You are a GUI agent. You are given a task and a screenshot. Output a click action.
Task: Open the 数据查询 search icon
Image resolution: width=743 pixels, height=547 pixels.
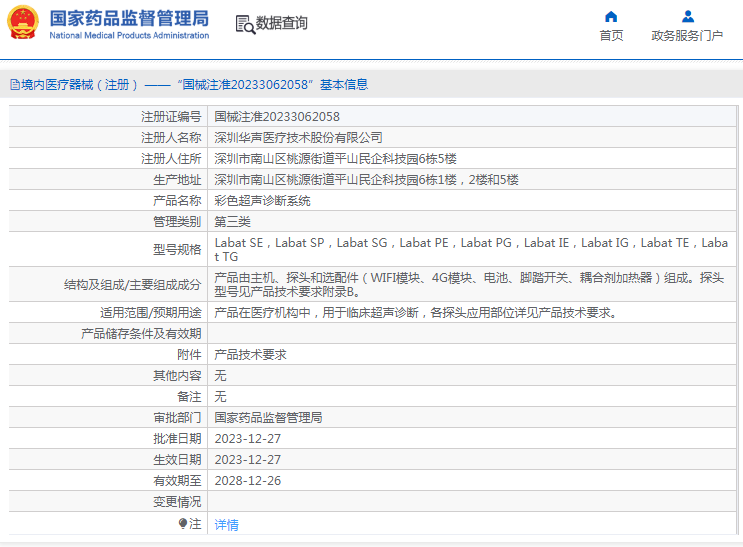pyautogui.click(x=245, y=24)
